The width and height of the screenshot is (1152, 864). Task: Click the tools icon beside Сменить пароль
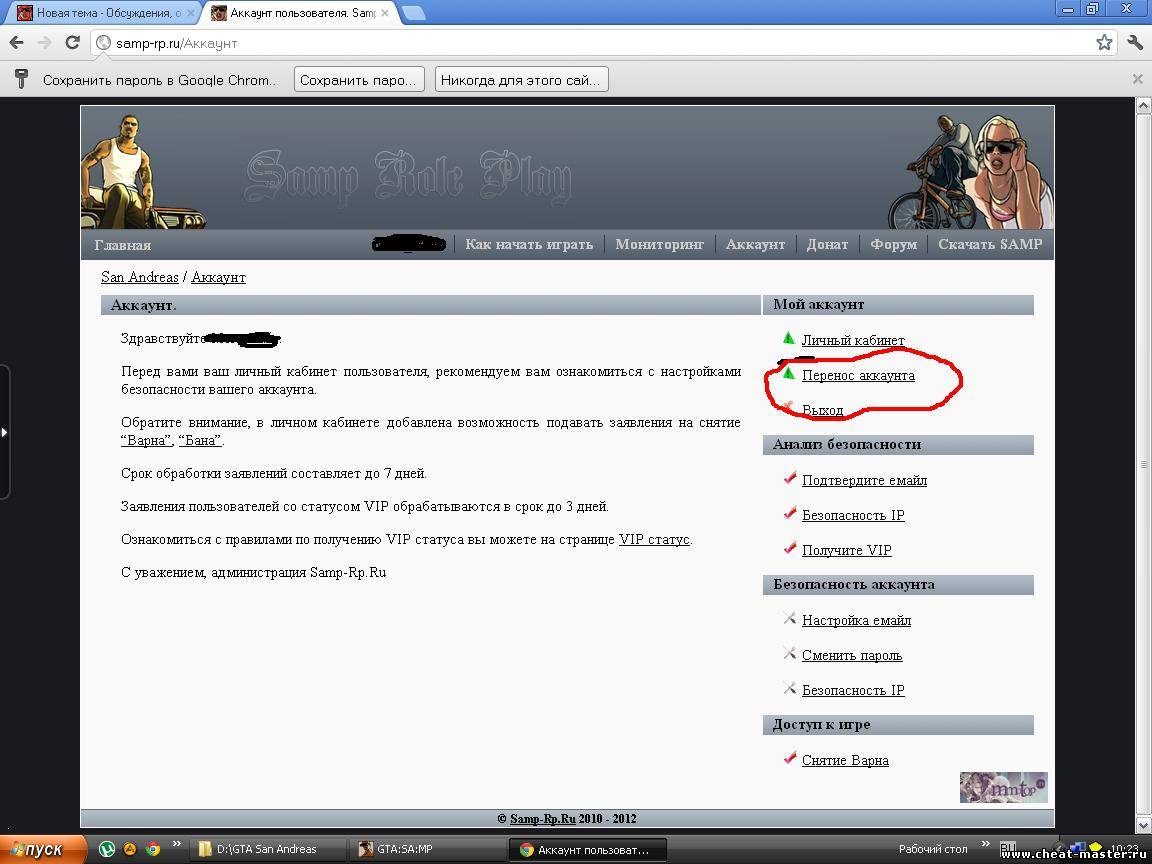[790, 653]
